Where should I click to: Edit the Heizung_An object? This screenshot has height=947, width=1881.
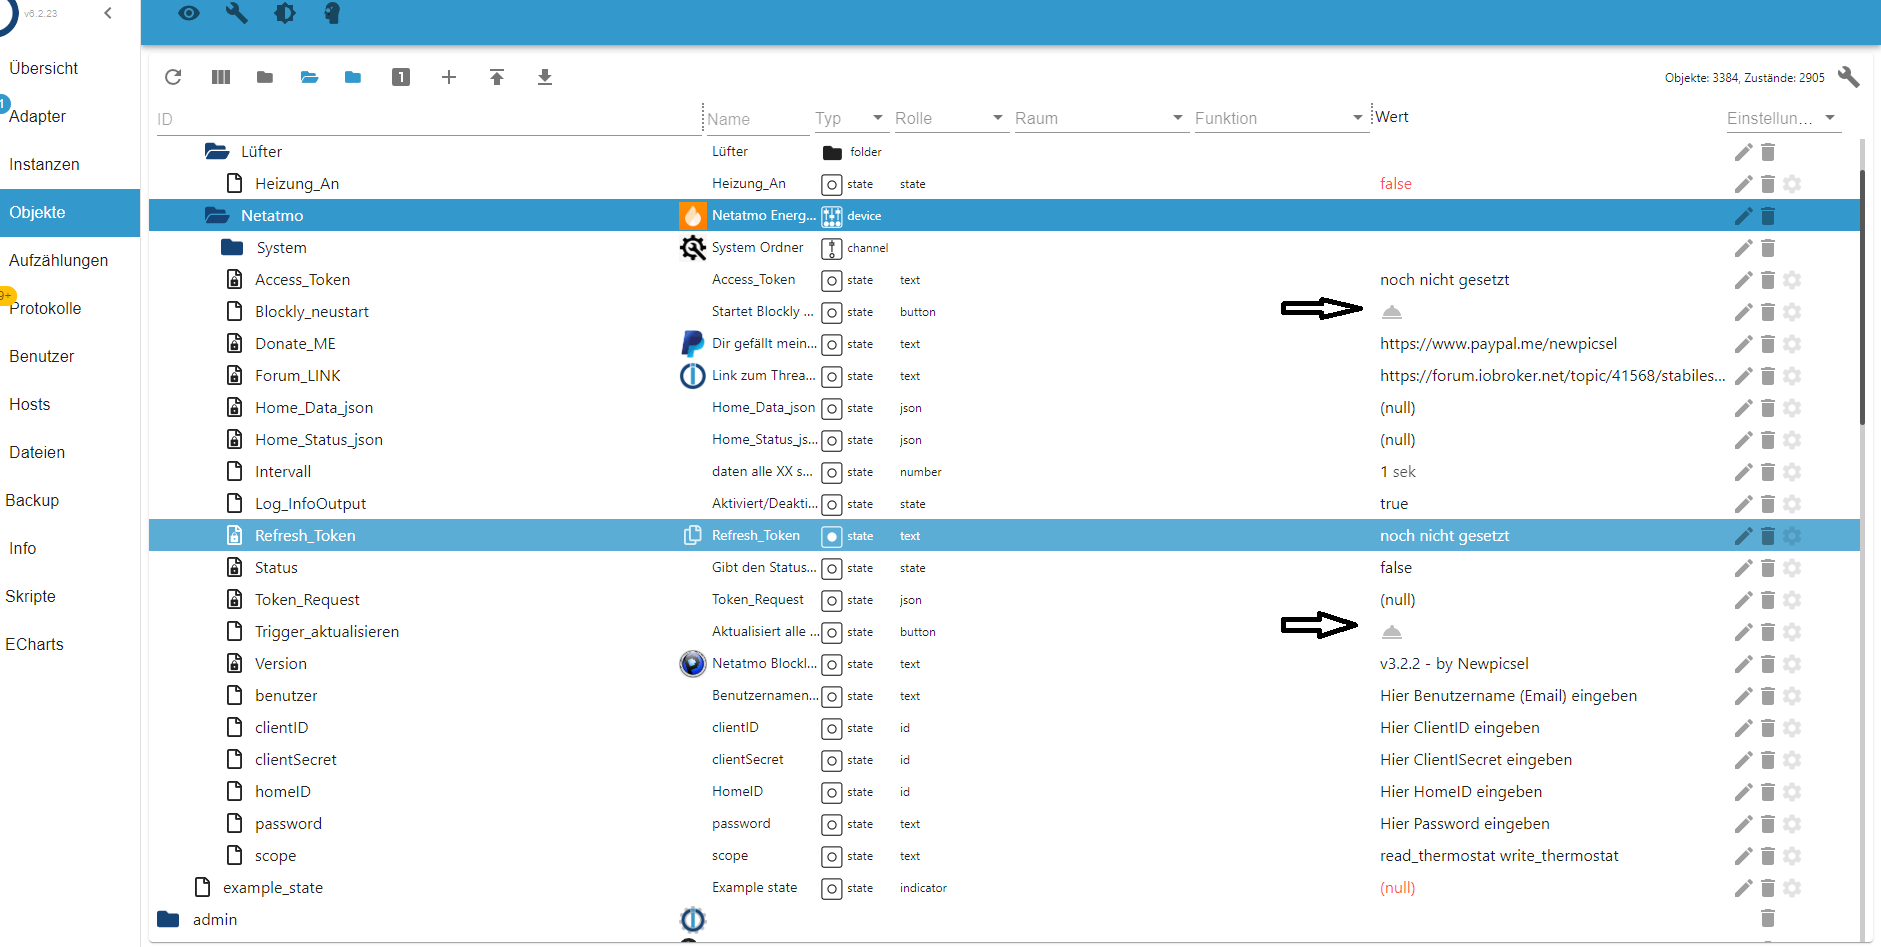pos(1743,184)
